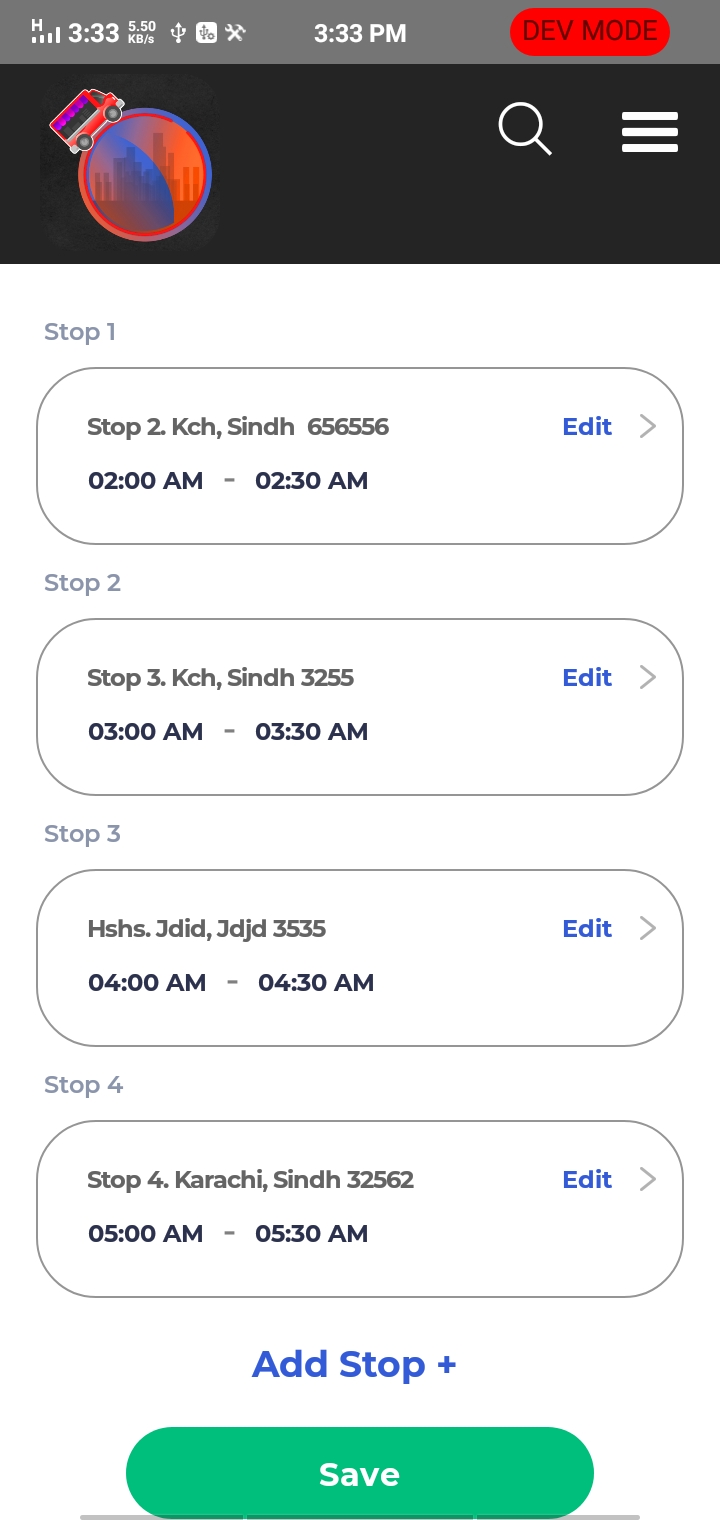
Task: Tap the truck globe app logo
Action: pos(128,164)
